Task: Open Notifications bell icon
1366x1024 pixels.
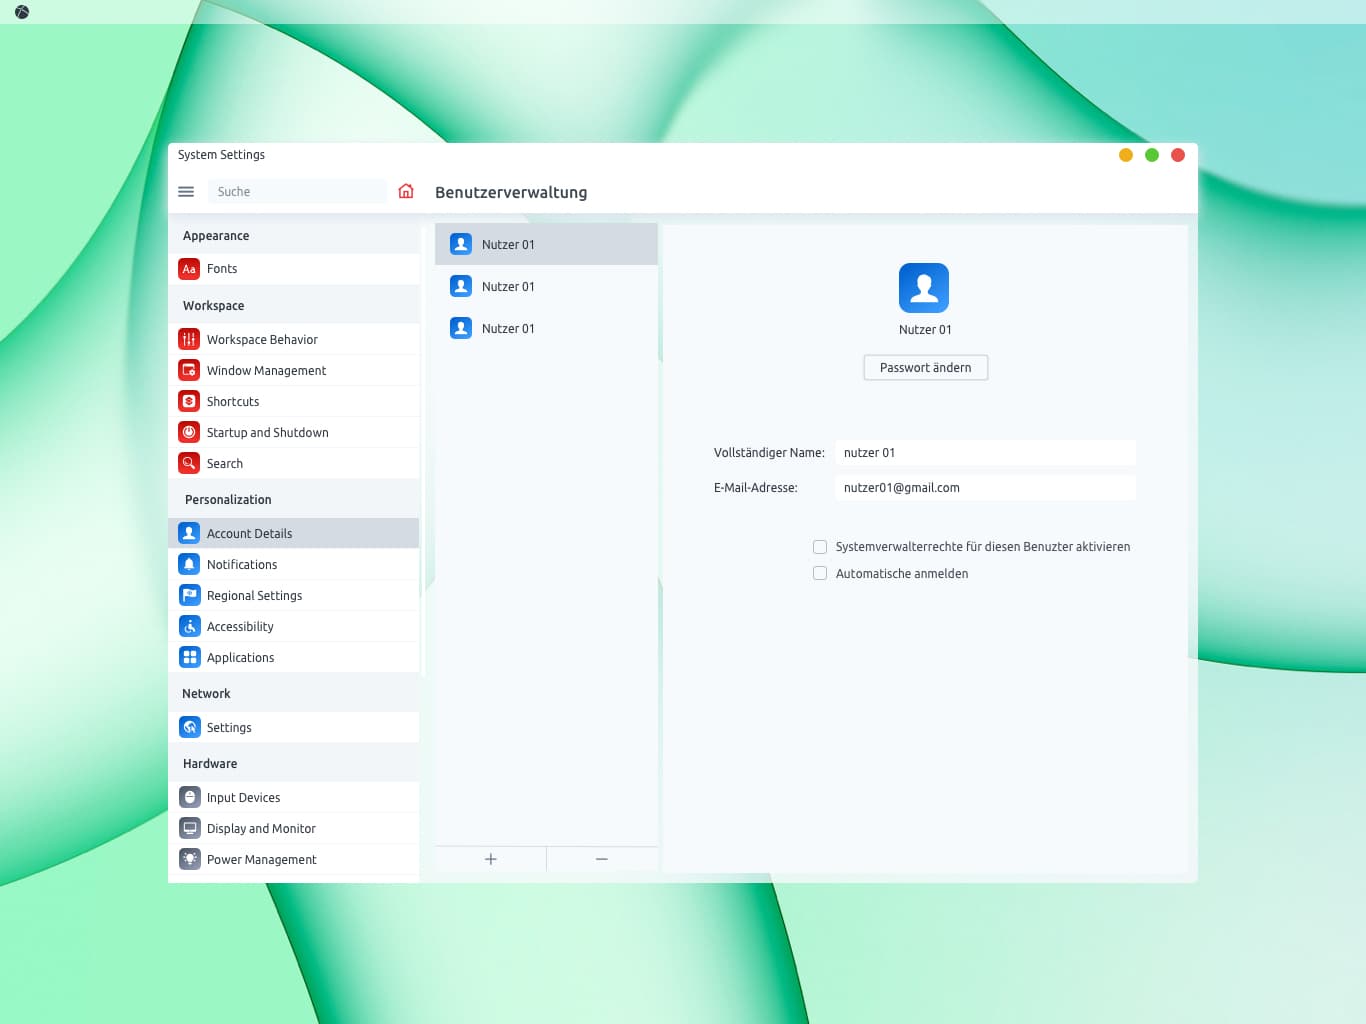Action: coord(189,564)
